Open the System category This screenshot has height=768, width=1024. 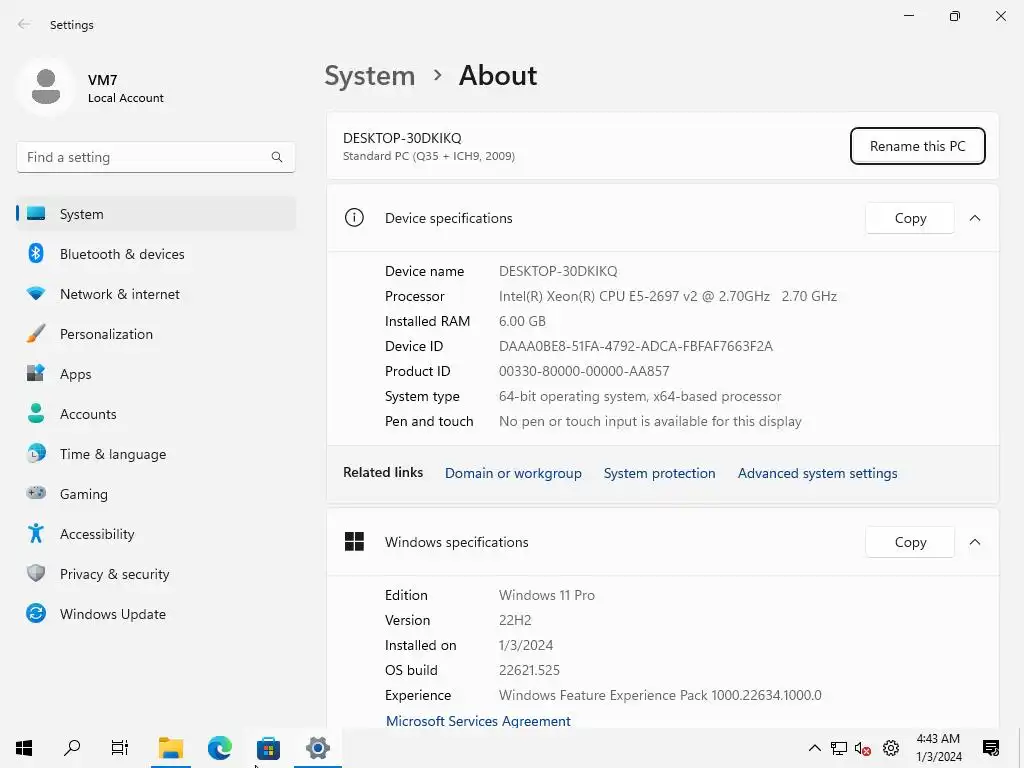pos(156,214)
